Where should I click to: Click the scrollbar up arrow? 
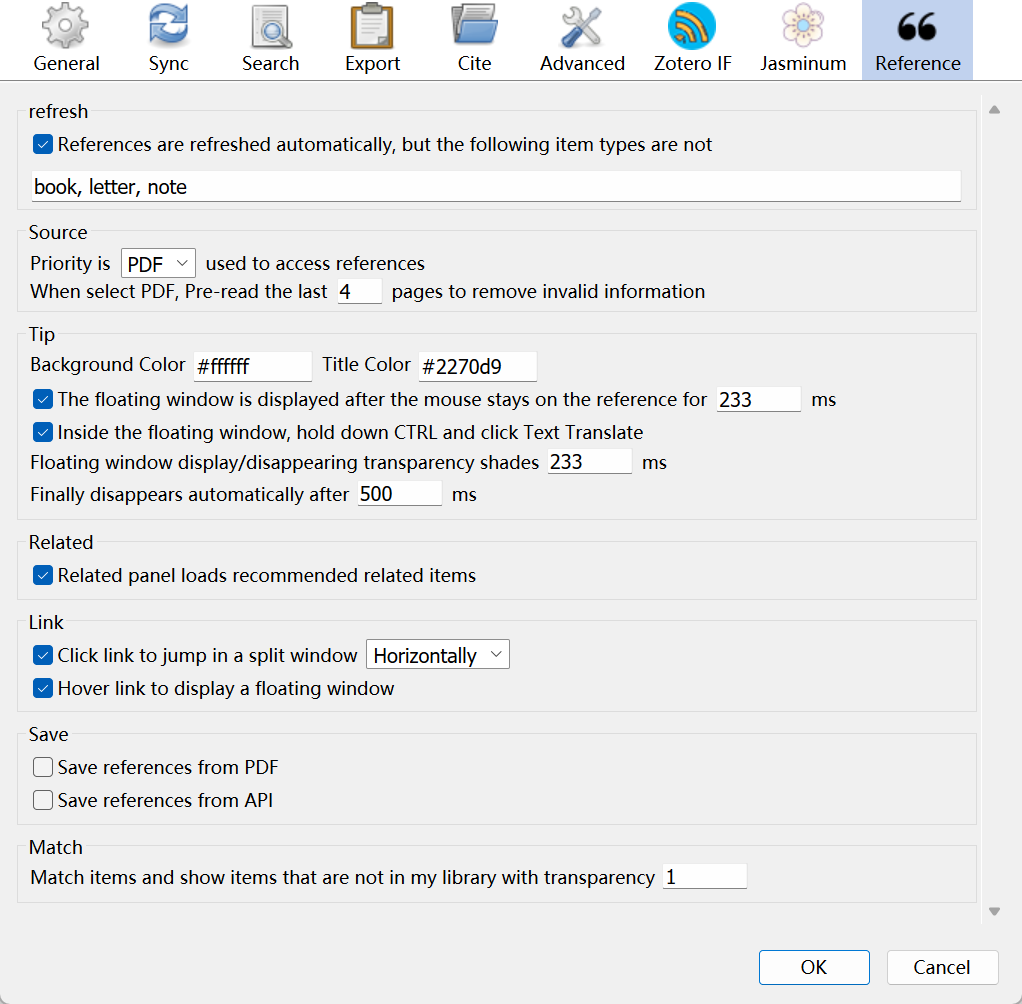pyautogui.click(x=995, y=110)
